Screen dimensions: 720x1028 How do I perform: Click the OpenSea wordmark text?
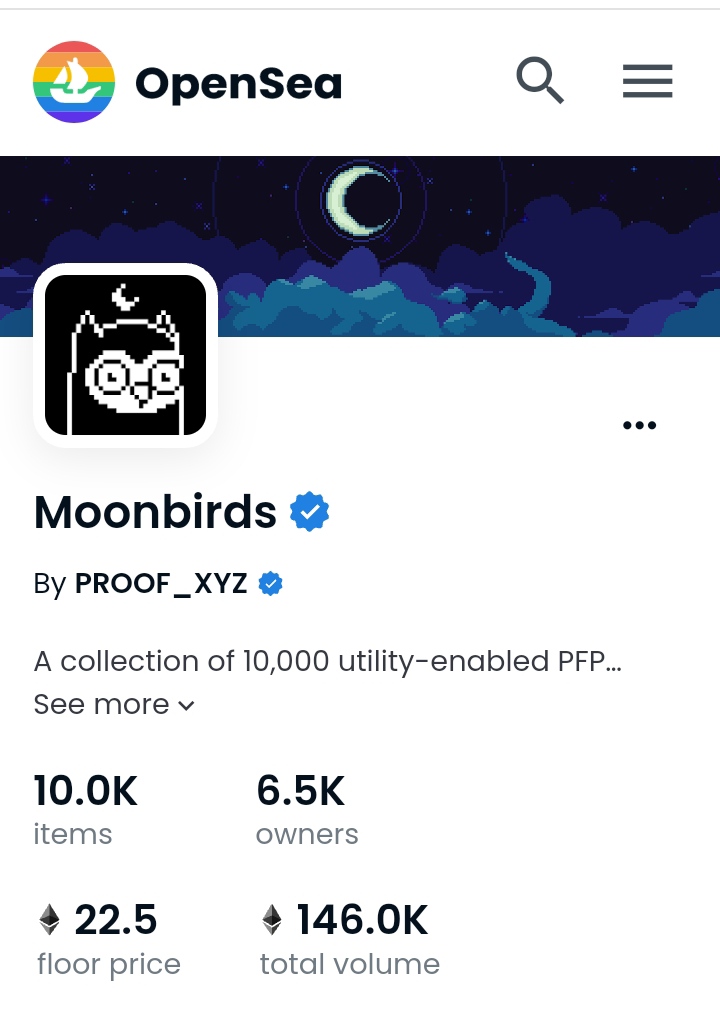point(239,83)
